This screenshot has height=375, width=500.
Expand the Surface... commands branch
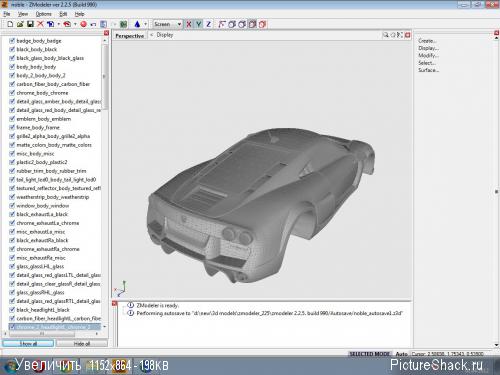[428, 70]
